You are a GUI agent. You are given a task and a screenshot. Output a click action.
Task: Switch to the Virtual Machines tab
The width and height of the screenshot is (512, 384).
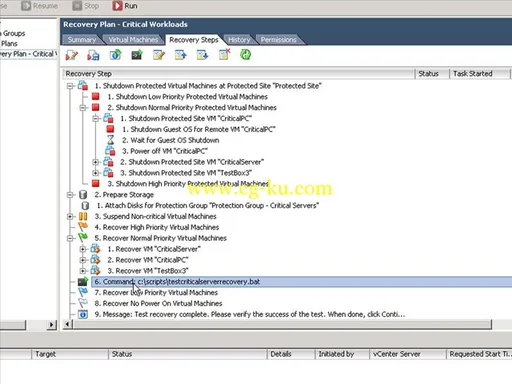(x=133, y=40)
